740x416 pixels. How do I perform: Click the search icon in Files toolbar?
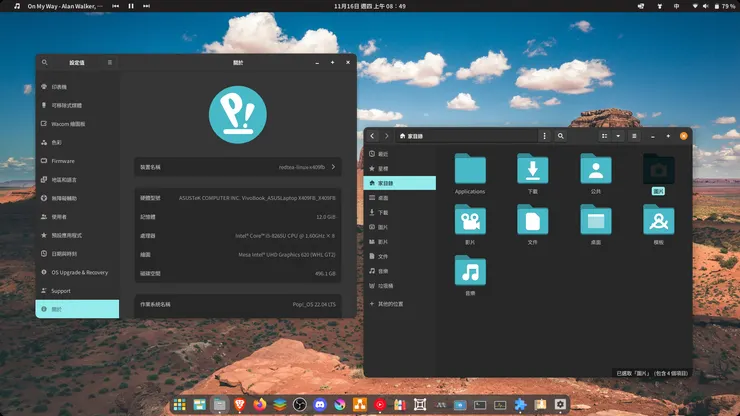[x=561, y=136]
